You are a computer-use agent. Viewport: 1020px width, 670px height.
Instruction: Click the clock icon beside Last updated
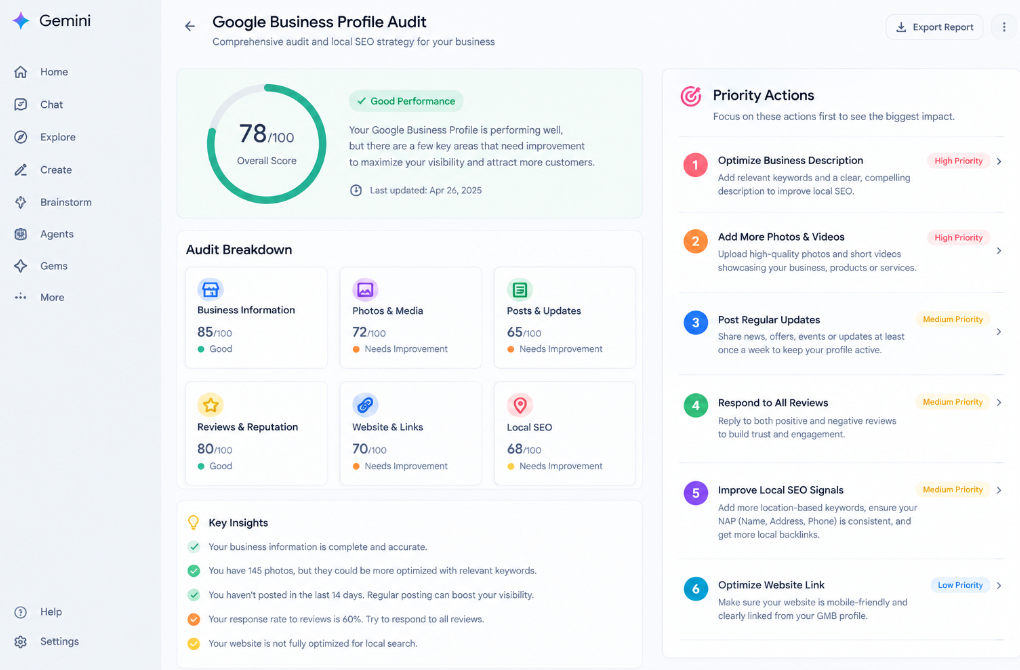356,191
